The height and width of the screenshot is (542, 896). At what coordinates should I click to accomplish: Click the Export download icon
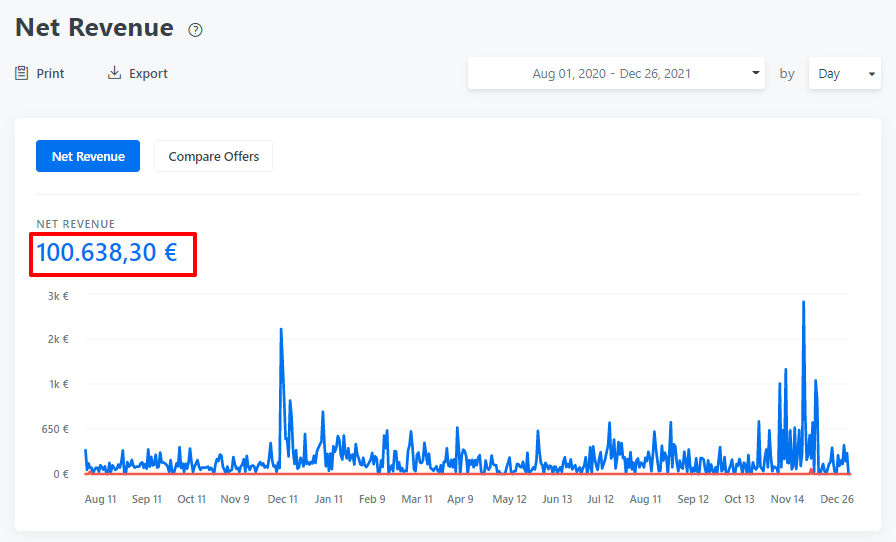(114, 73)
